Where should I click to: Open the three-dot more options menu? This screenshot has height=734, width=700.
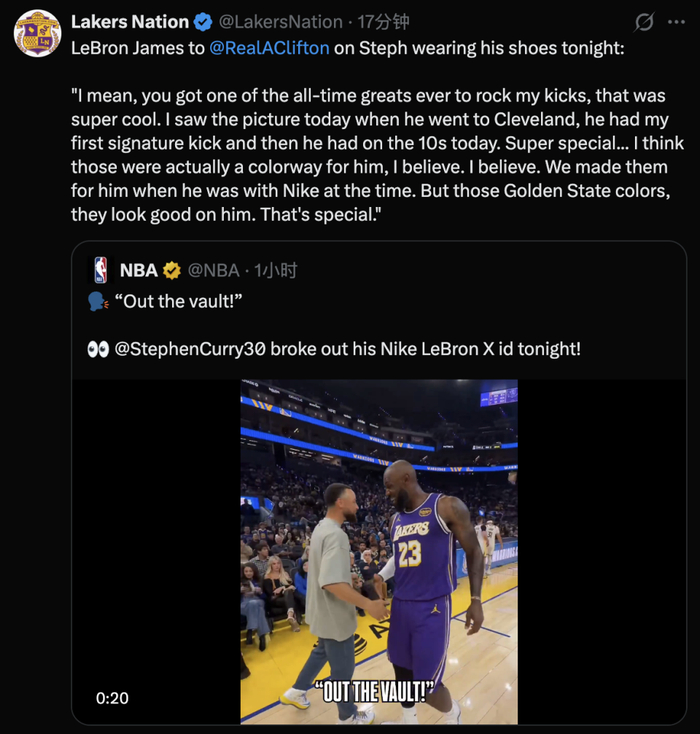click(679, 22)
